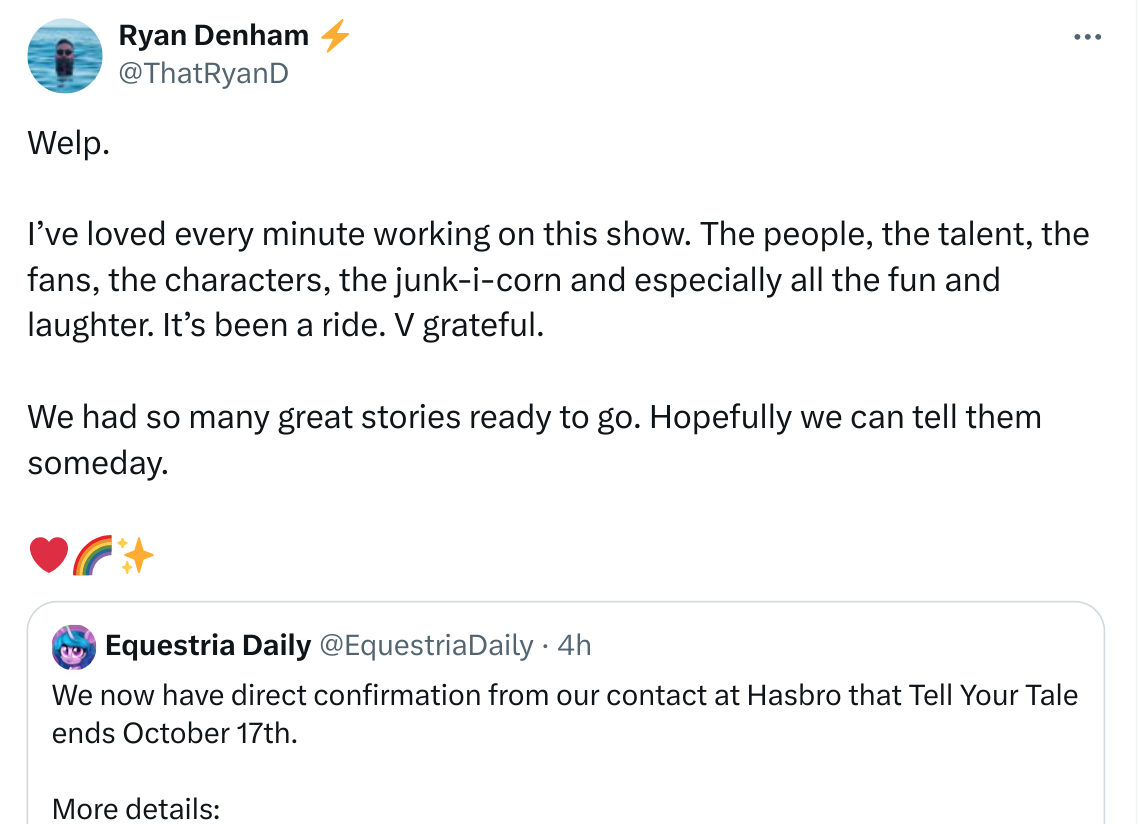Open the 4h timestamp of quoted post

coord(574,646)
